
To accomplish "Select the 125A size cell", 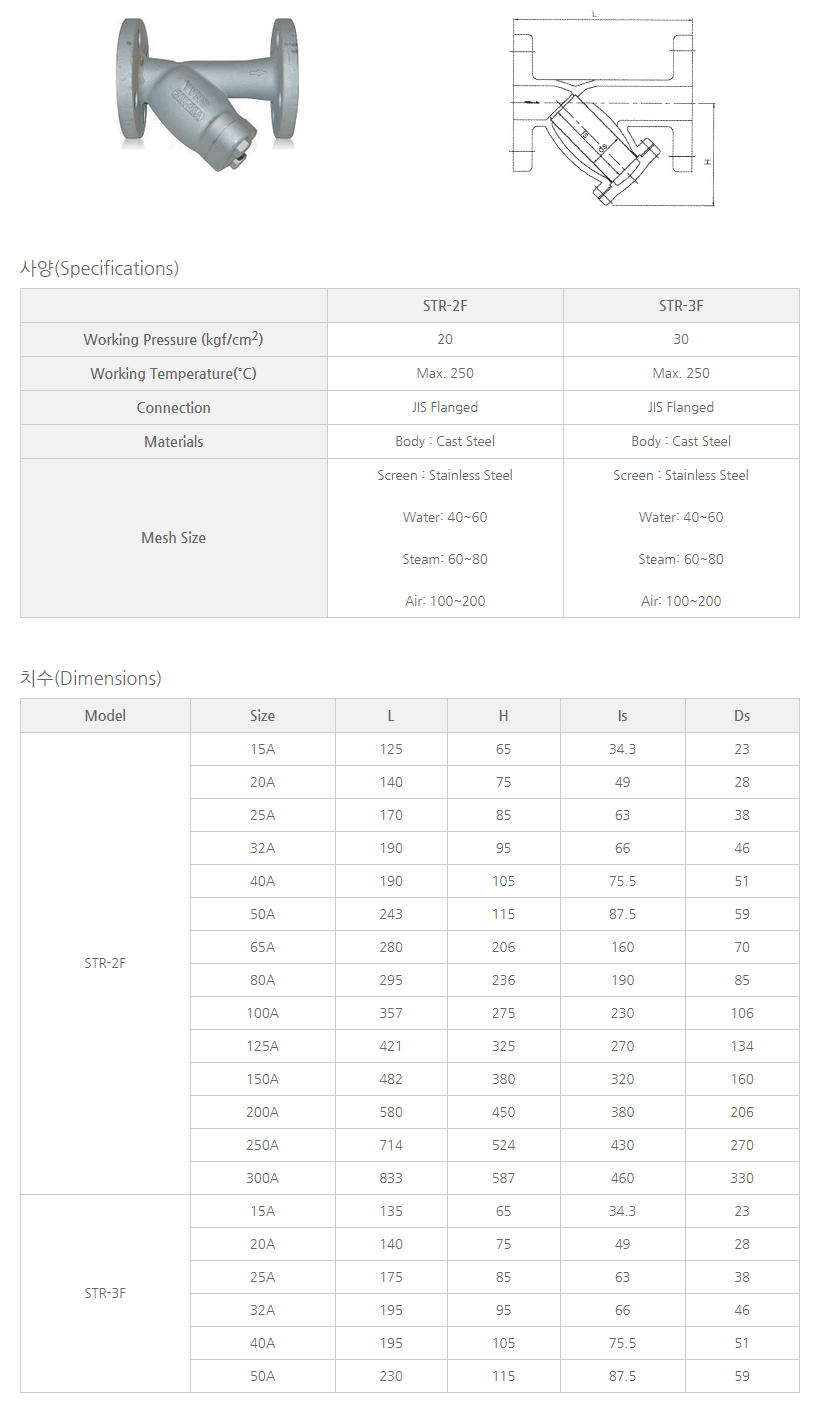I will pyautogui.click(x=262, y=1046).
